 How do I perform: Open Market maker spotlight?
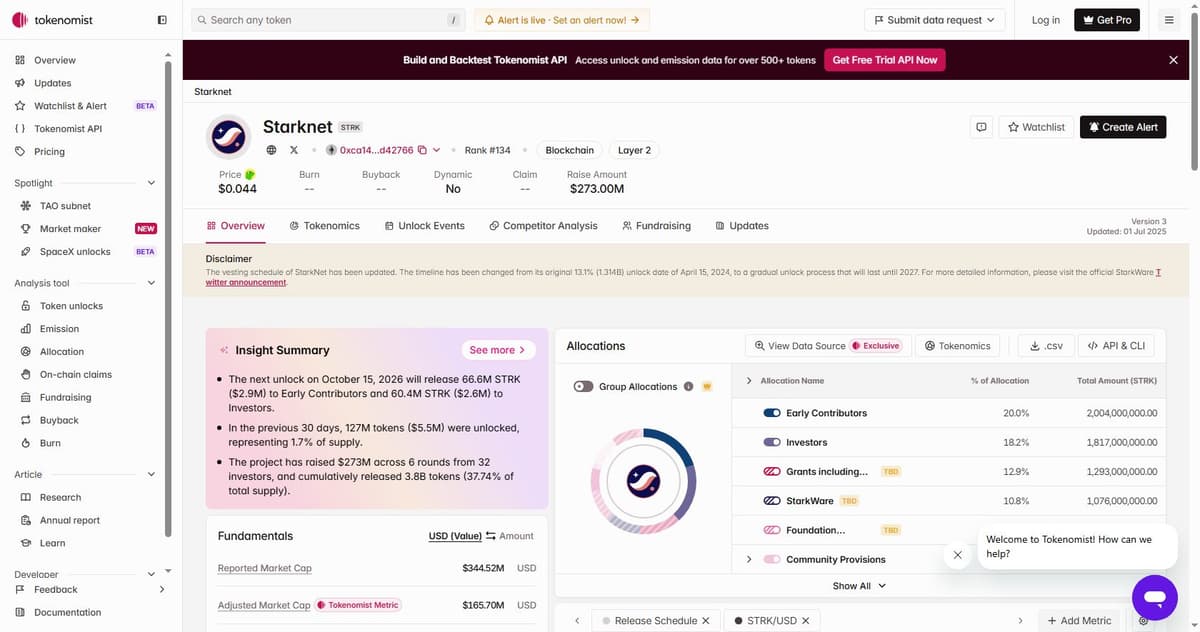point(70,229)
